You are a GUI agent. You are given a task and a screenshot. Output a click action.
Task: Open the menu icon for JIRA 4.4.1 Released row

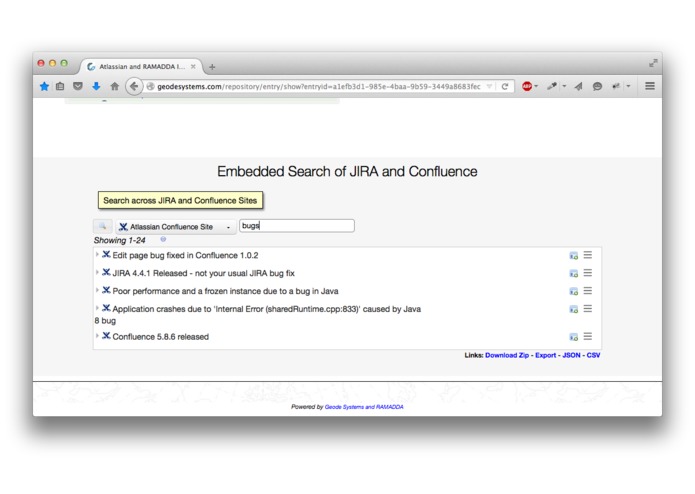coord(588,273)
